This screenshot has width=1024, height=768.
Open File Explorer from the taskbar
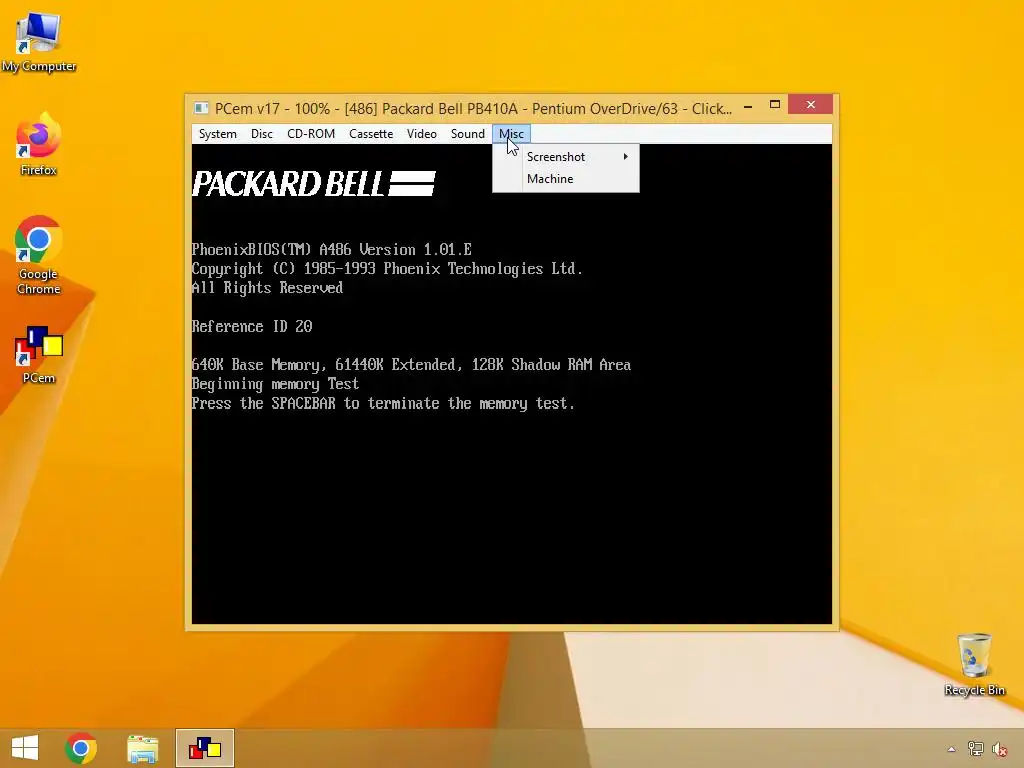coord(142,748)
